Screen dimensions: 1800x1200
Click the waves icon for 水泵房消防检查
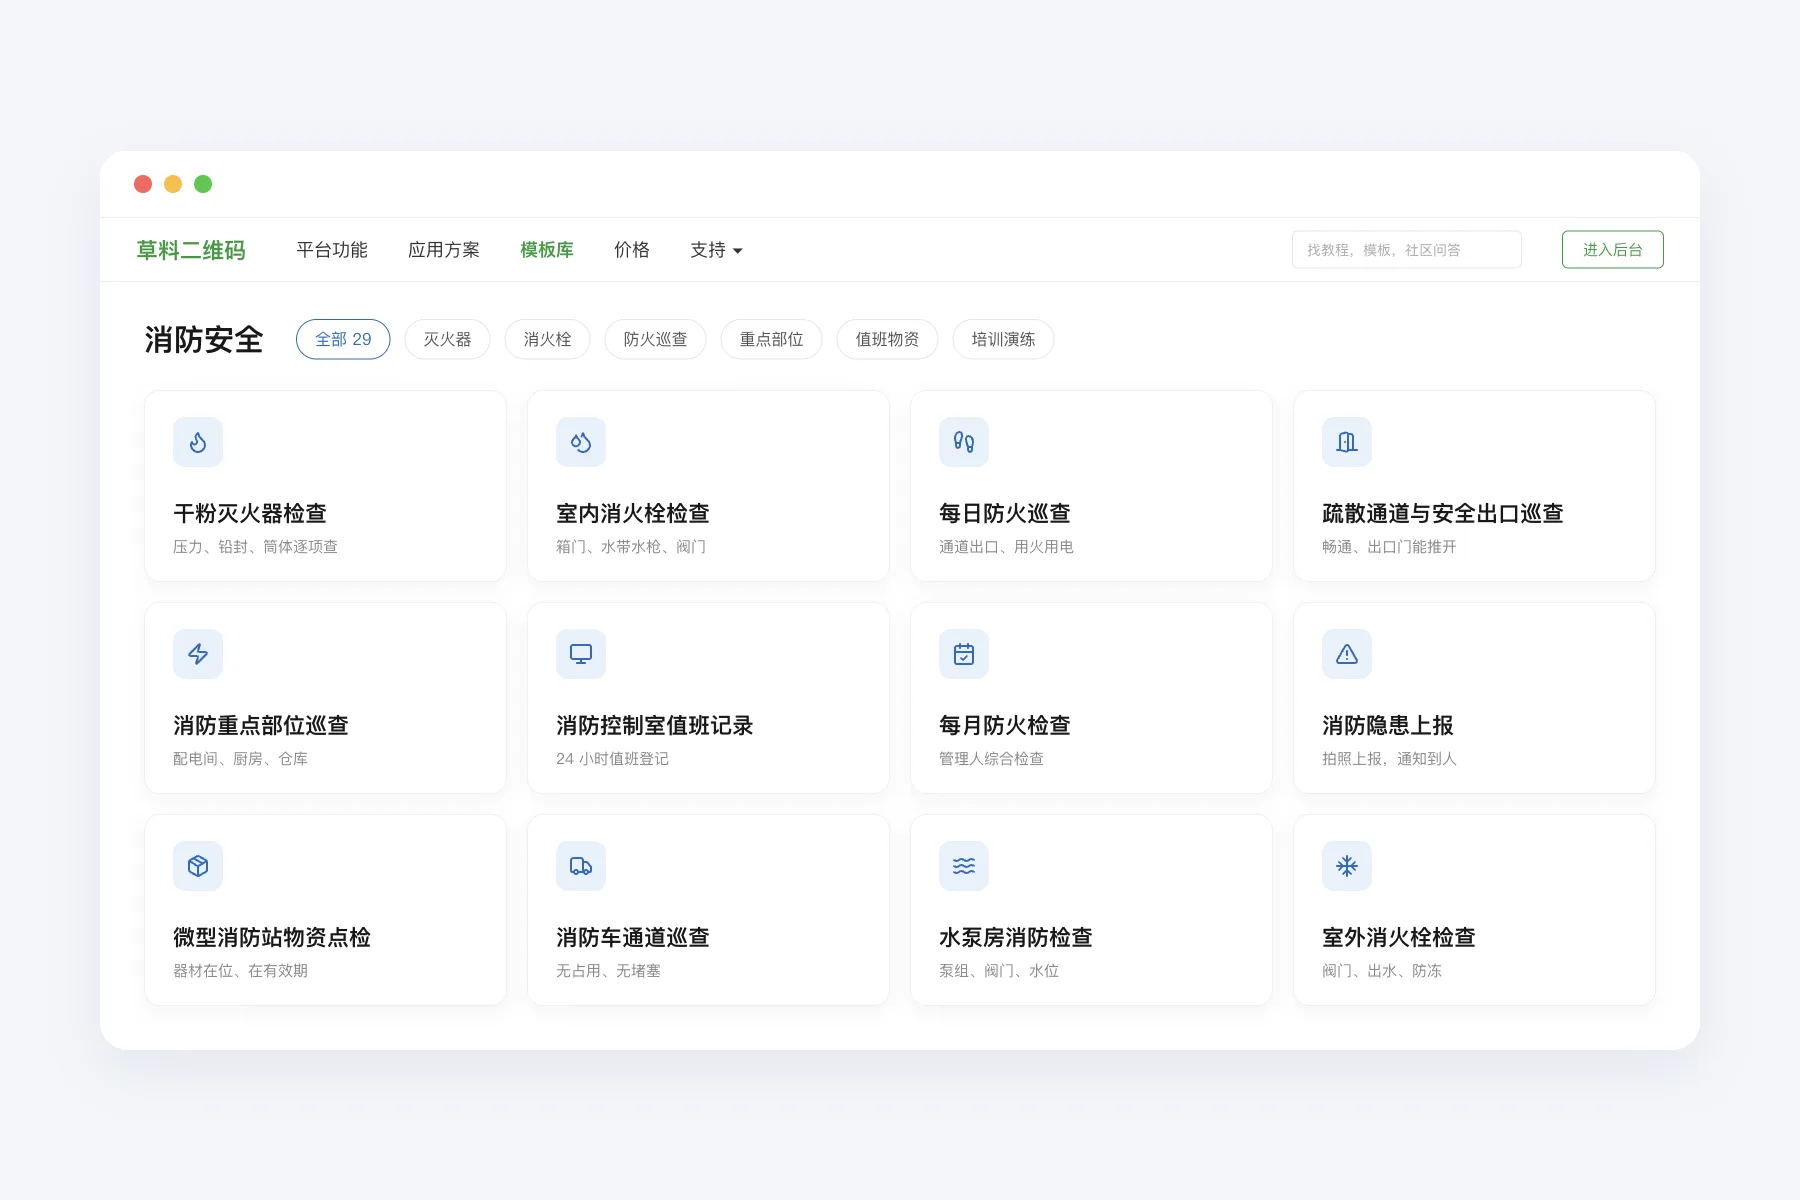point(964,866)
